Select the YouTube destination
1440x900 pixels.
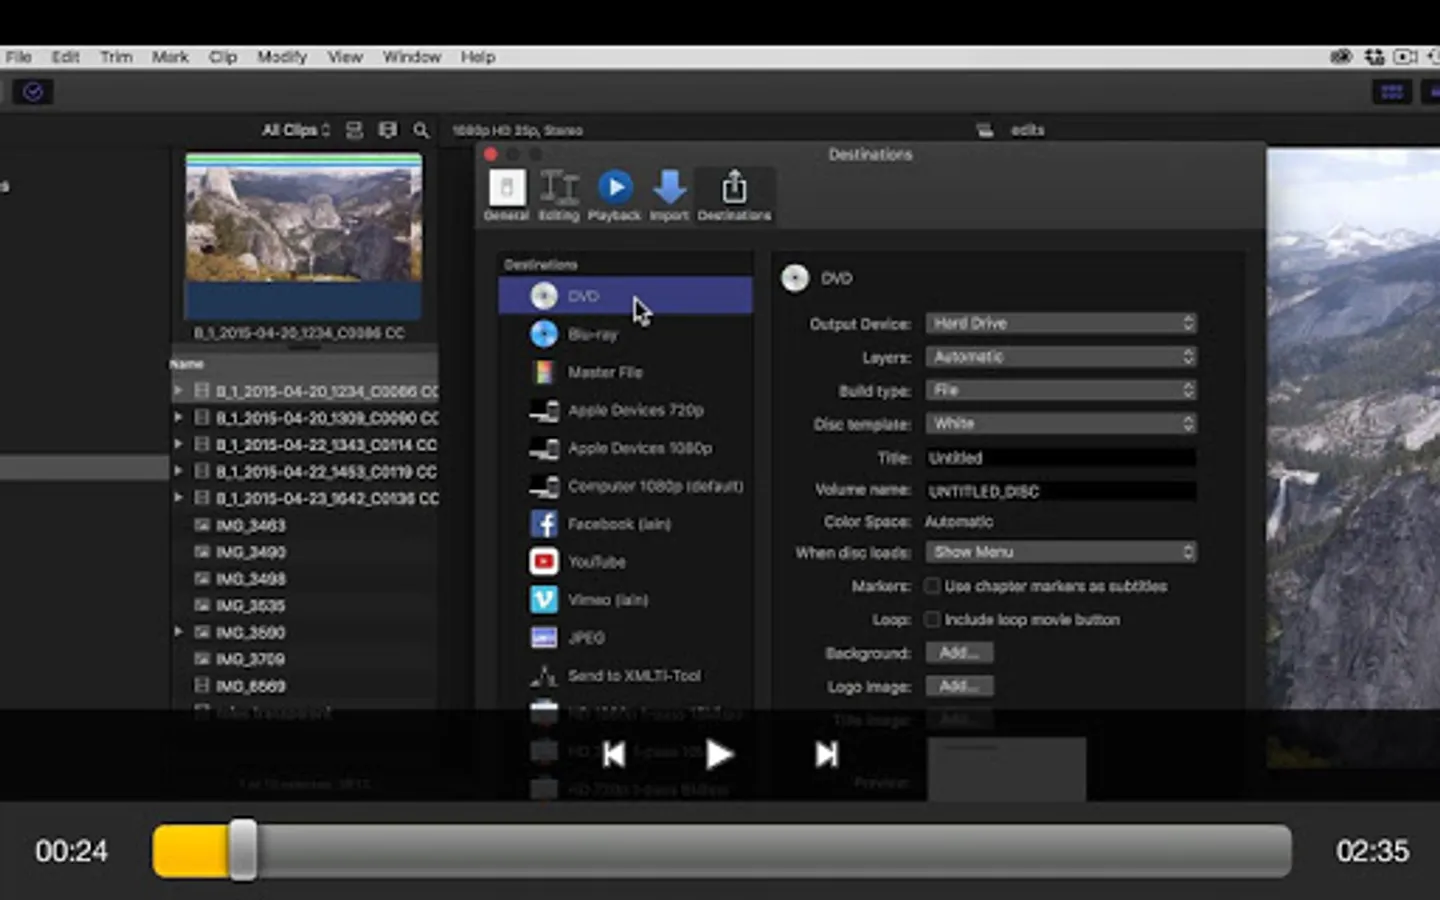click(596, 562)
